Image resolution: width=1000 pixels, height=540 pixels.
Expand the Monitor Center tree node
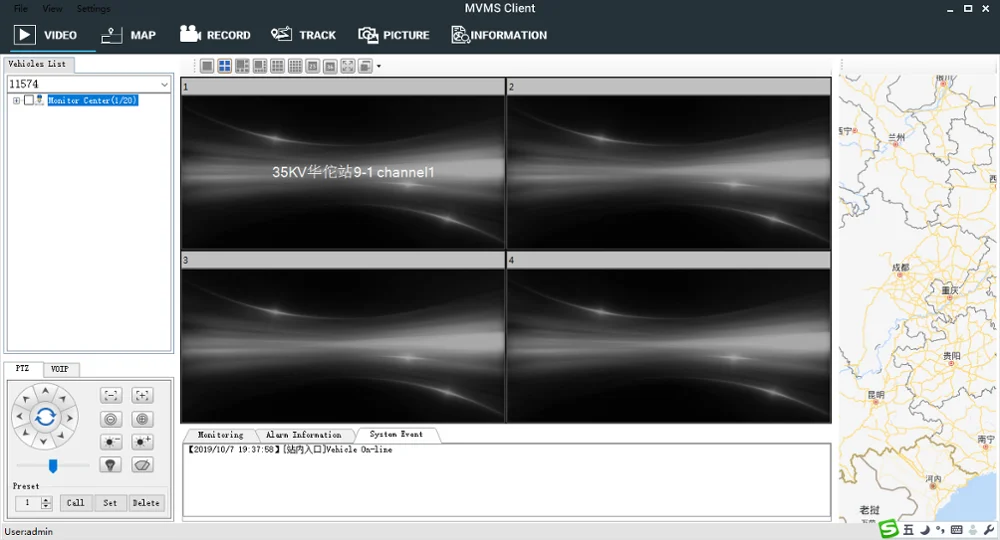[x=17, y=100]
